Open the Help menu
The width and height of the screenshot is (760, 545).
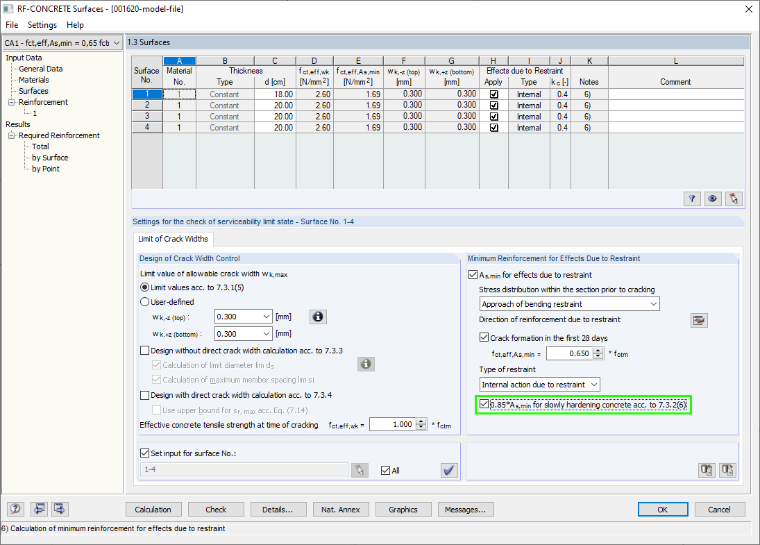click(x=75, y=25)
